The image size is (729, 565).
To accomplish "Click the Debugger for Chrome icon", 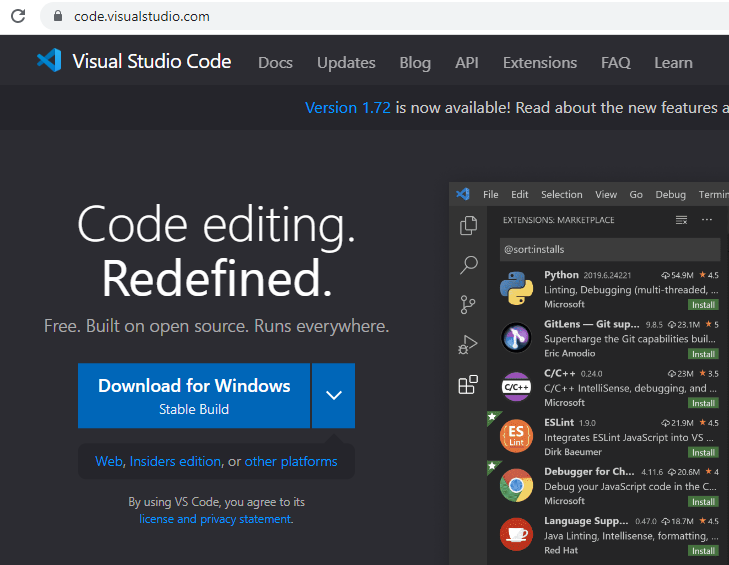I will tap(517, 485).
